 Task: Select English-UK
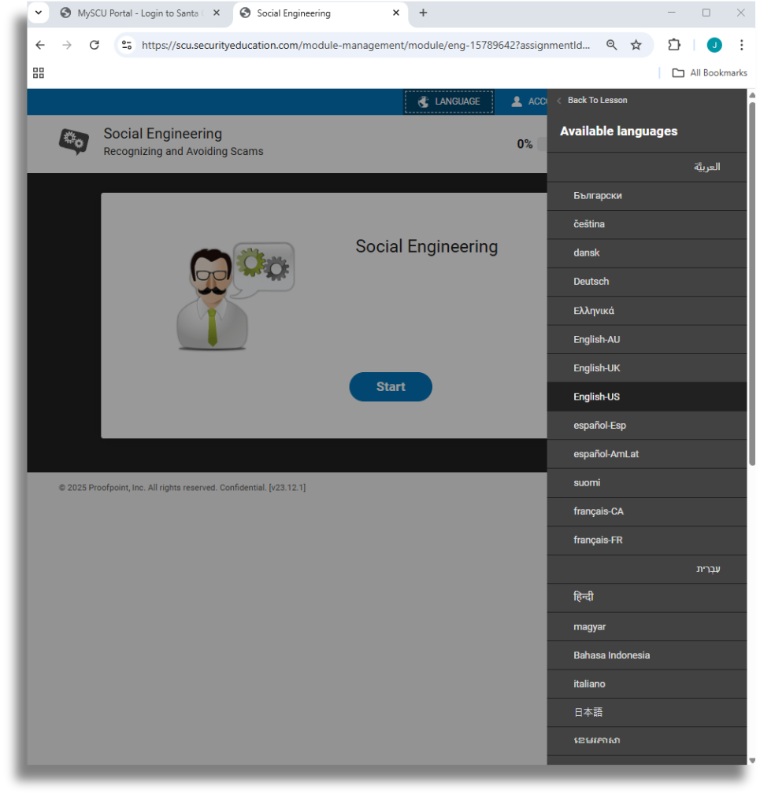coord(647,368)
